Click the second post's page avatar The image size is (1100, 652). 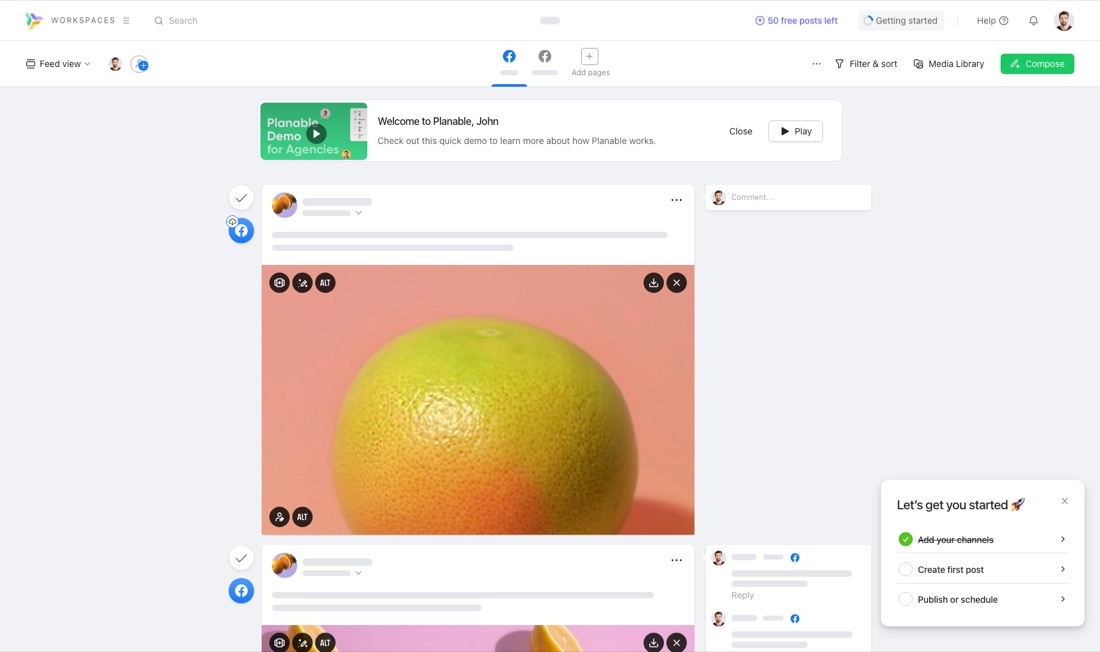coord(284,566)
